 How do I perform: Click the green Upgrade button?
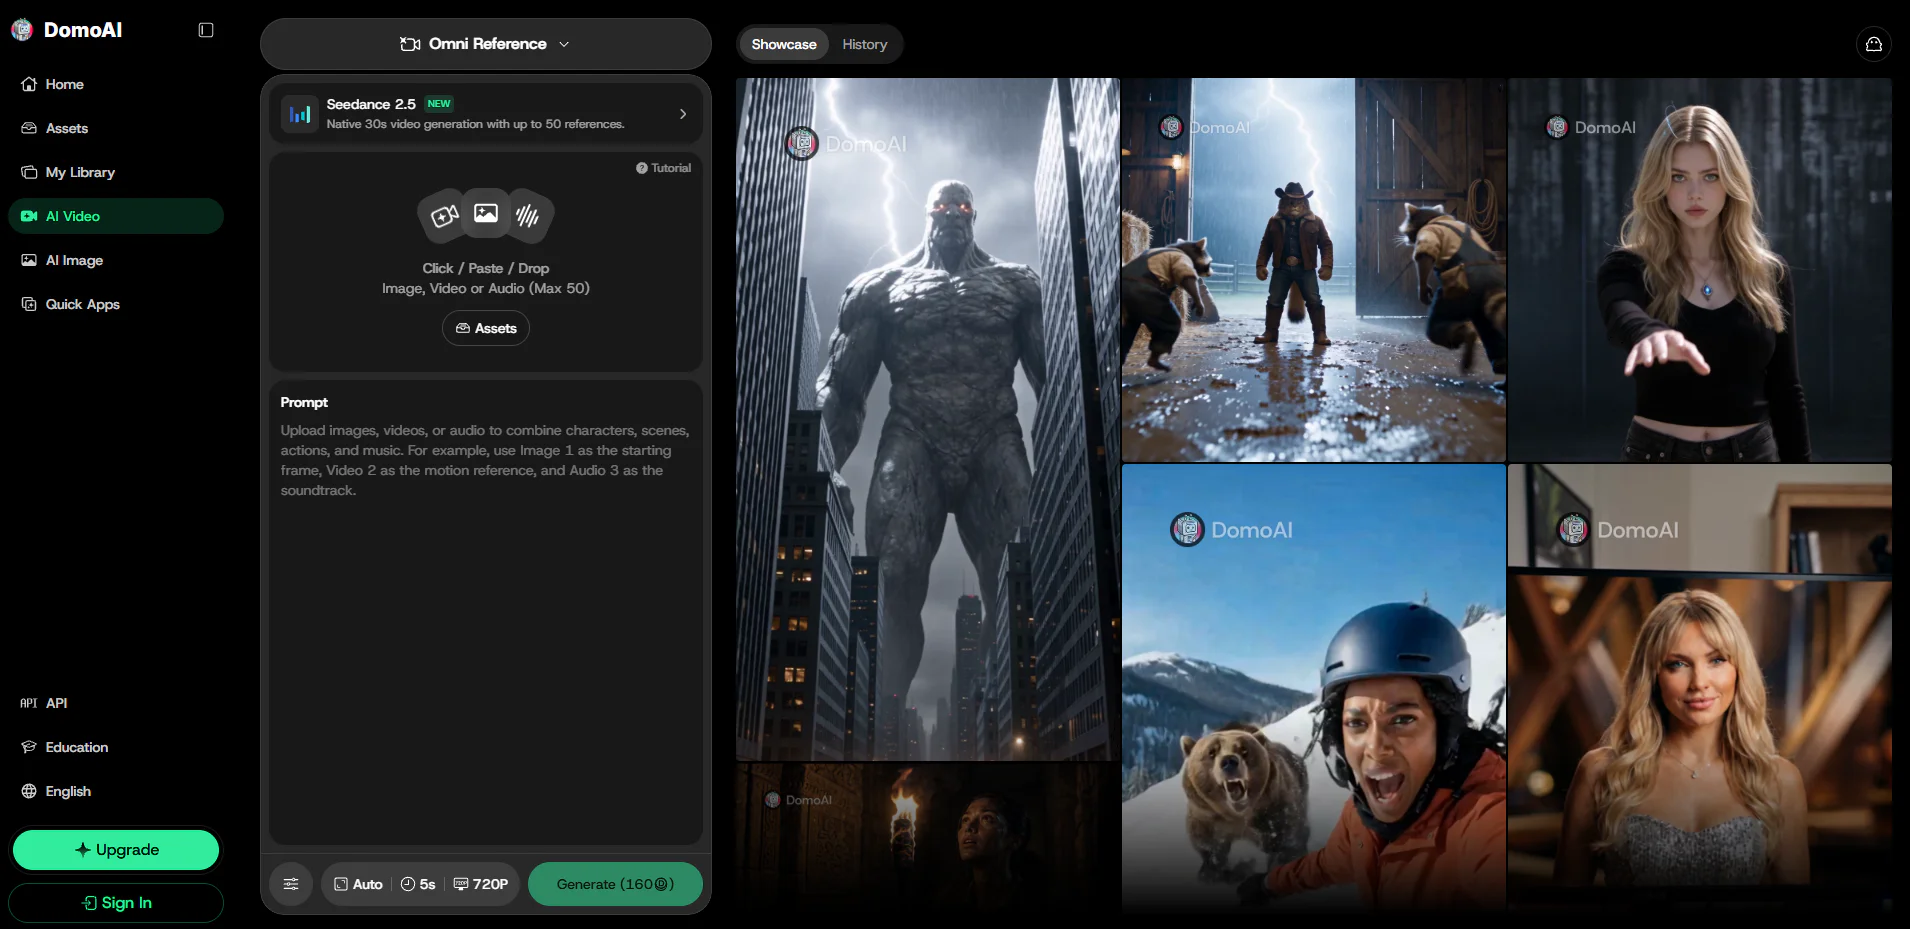(116, 850)
